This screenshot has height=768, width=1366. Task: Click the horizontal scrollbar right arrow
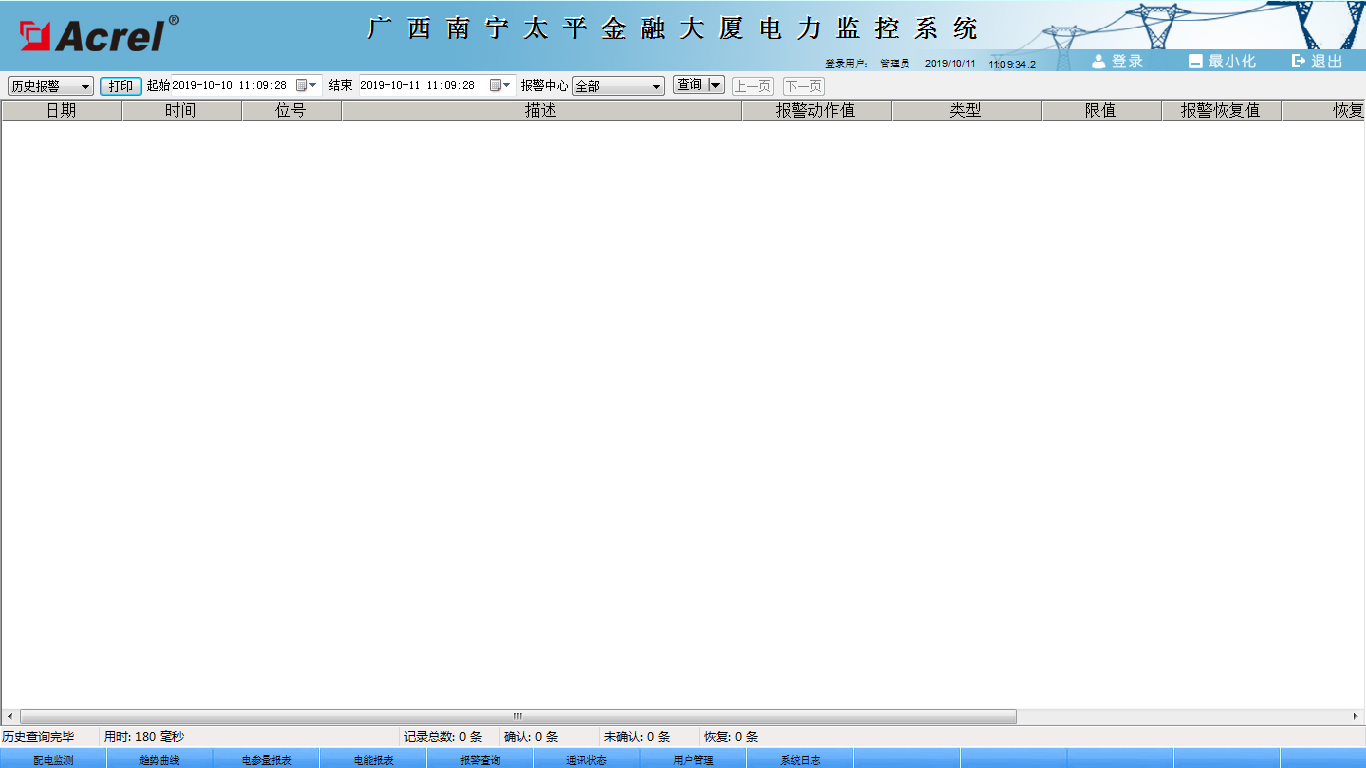[x=1356, y=716]
